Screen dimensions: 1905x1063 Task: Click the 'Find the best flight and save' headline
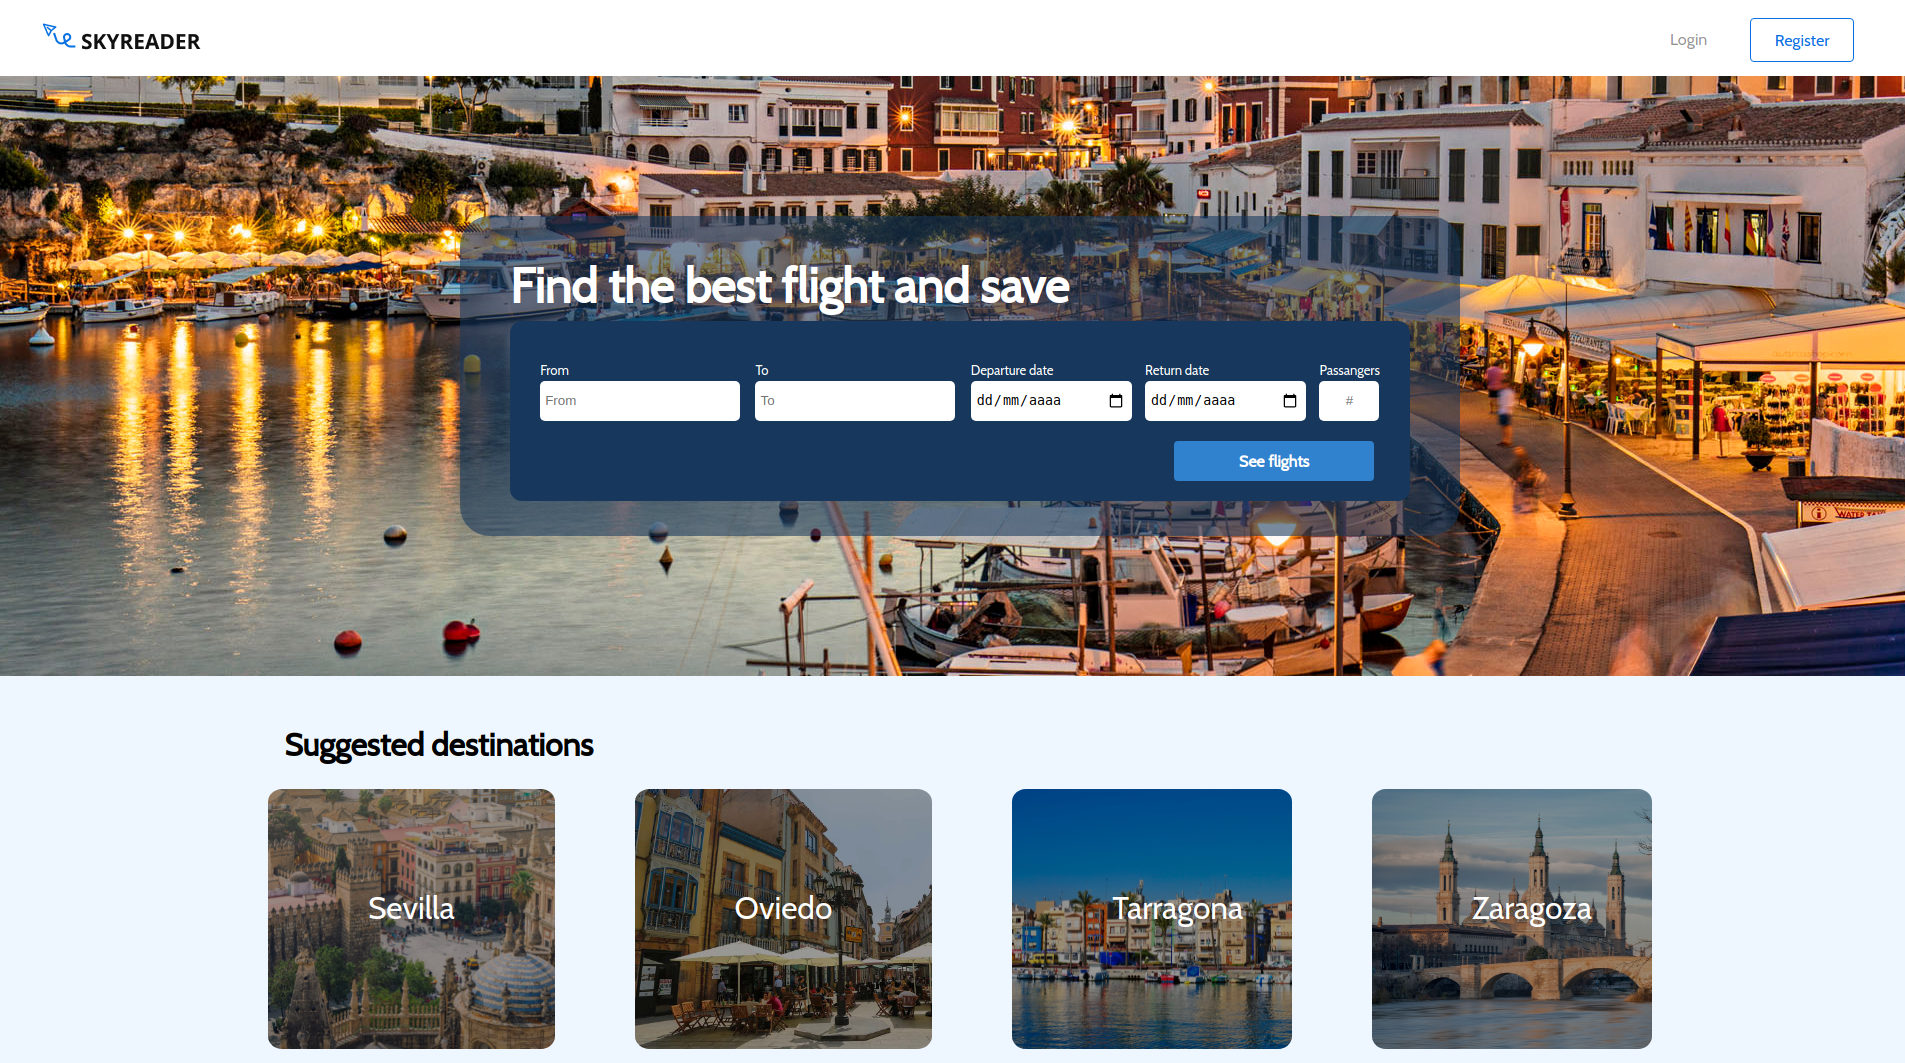click(x=790, y=286)
